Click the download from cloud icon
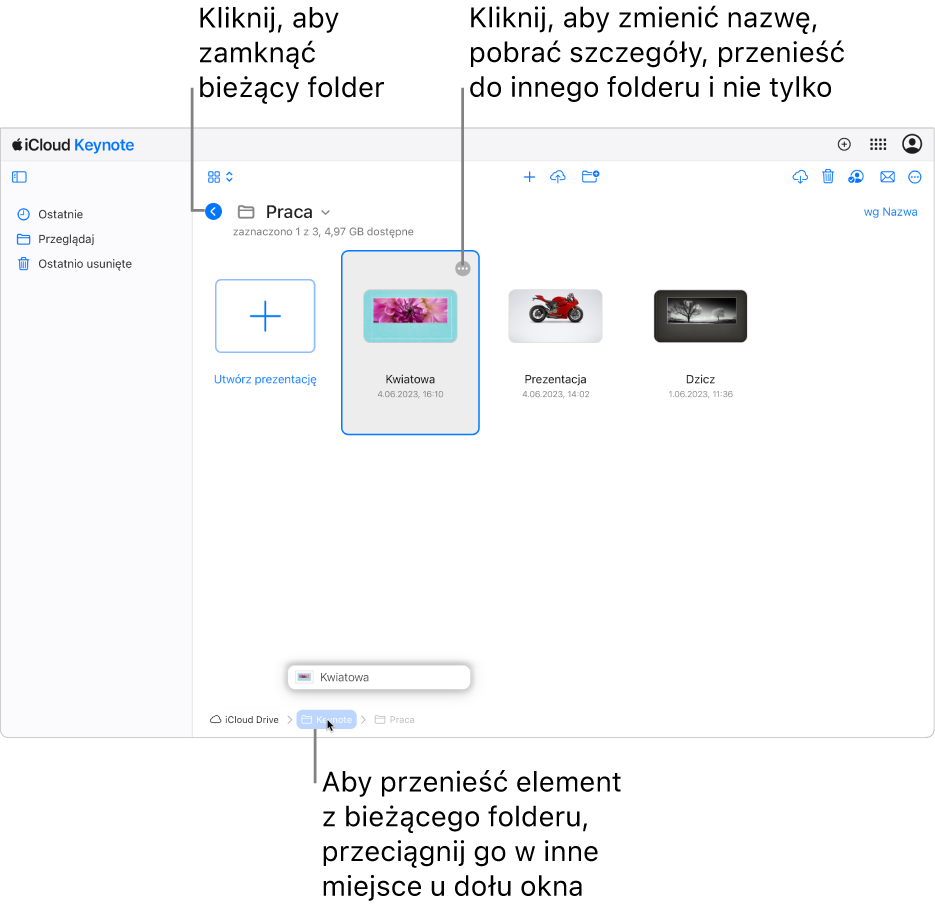This screenshot has height=913, width=935. (800, 177)
